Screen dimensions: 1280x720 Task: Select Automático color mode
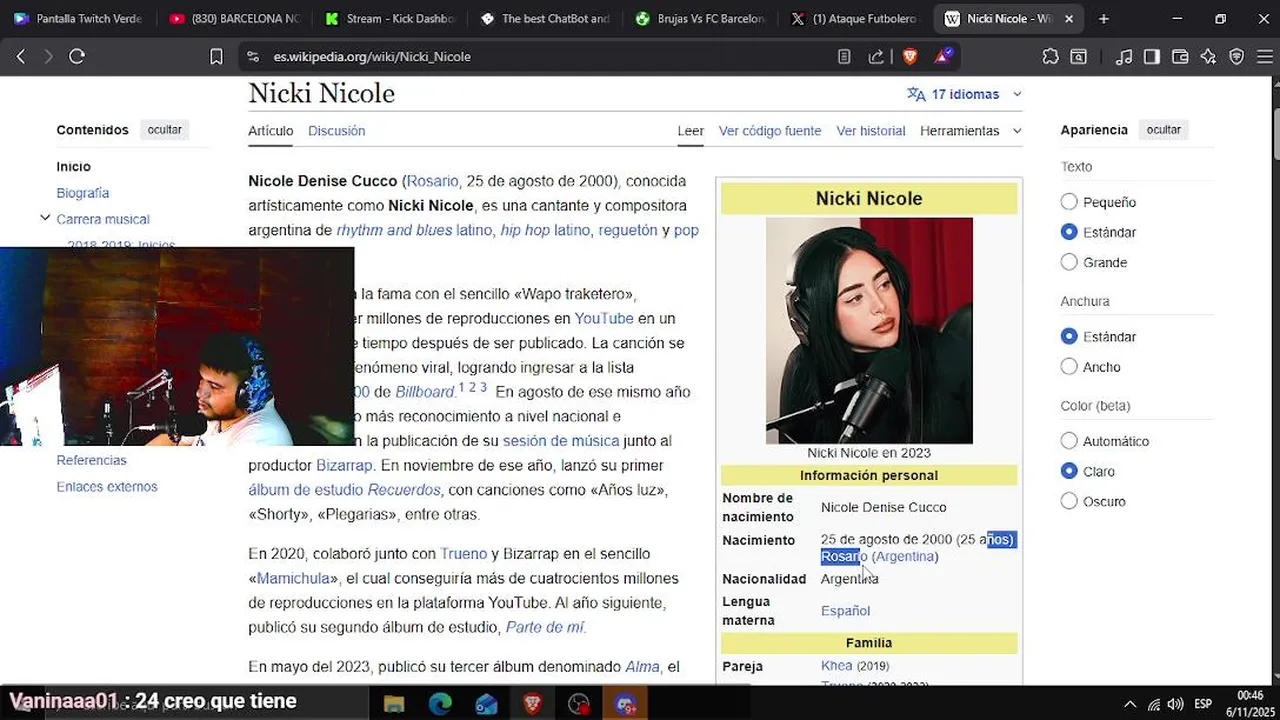pyautogui.click(x=1069, y=441)
